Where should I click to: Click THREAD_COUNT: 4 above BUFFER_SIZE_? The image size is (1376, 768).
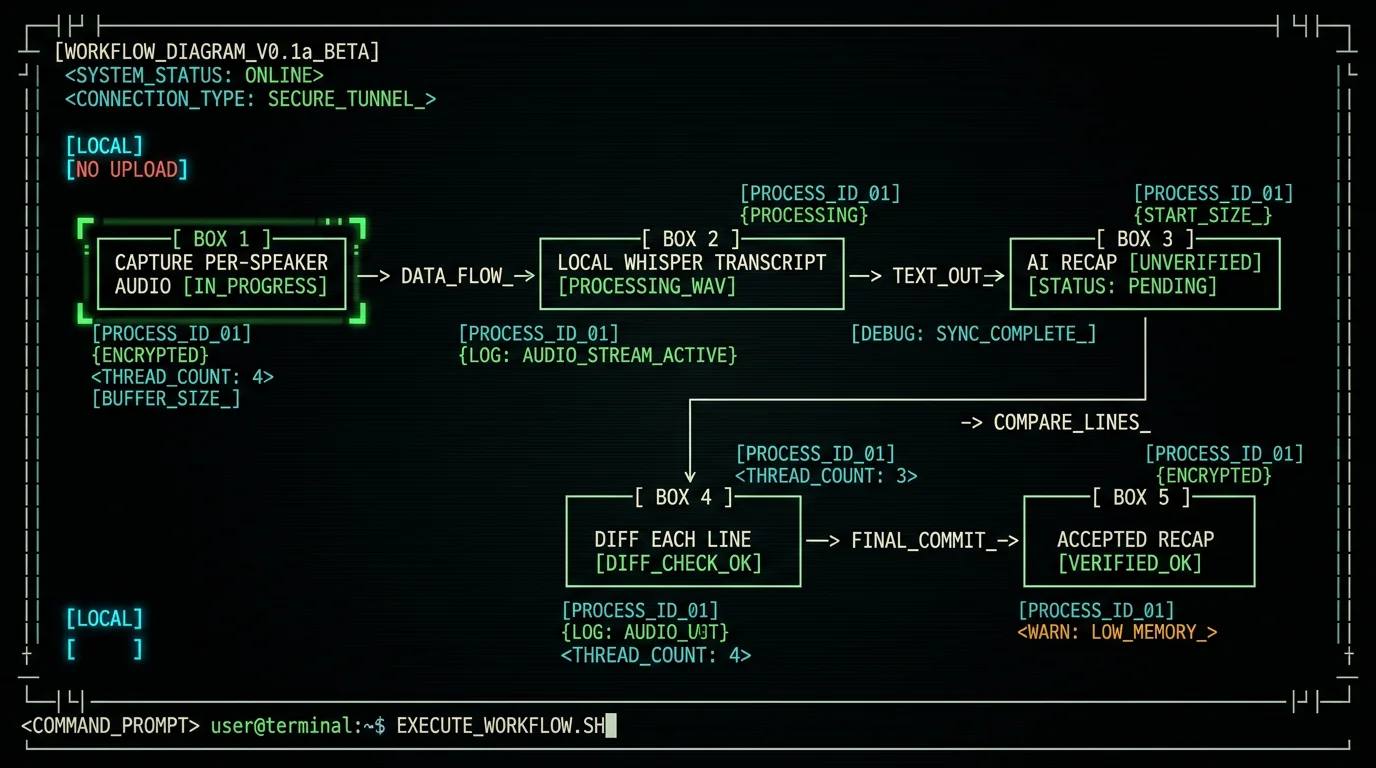tap(182, 377)
